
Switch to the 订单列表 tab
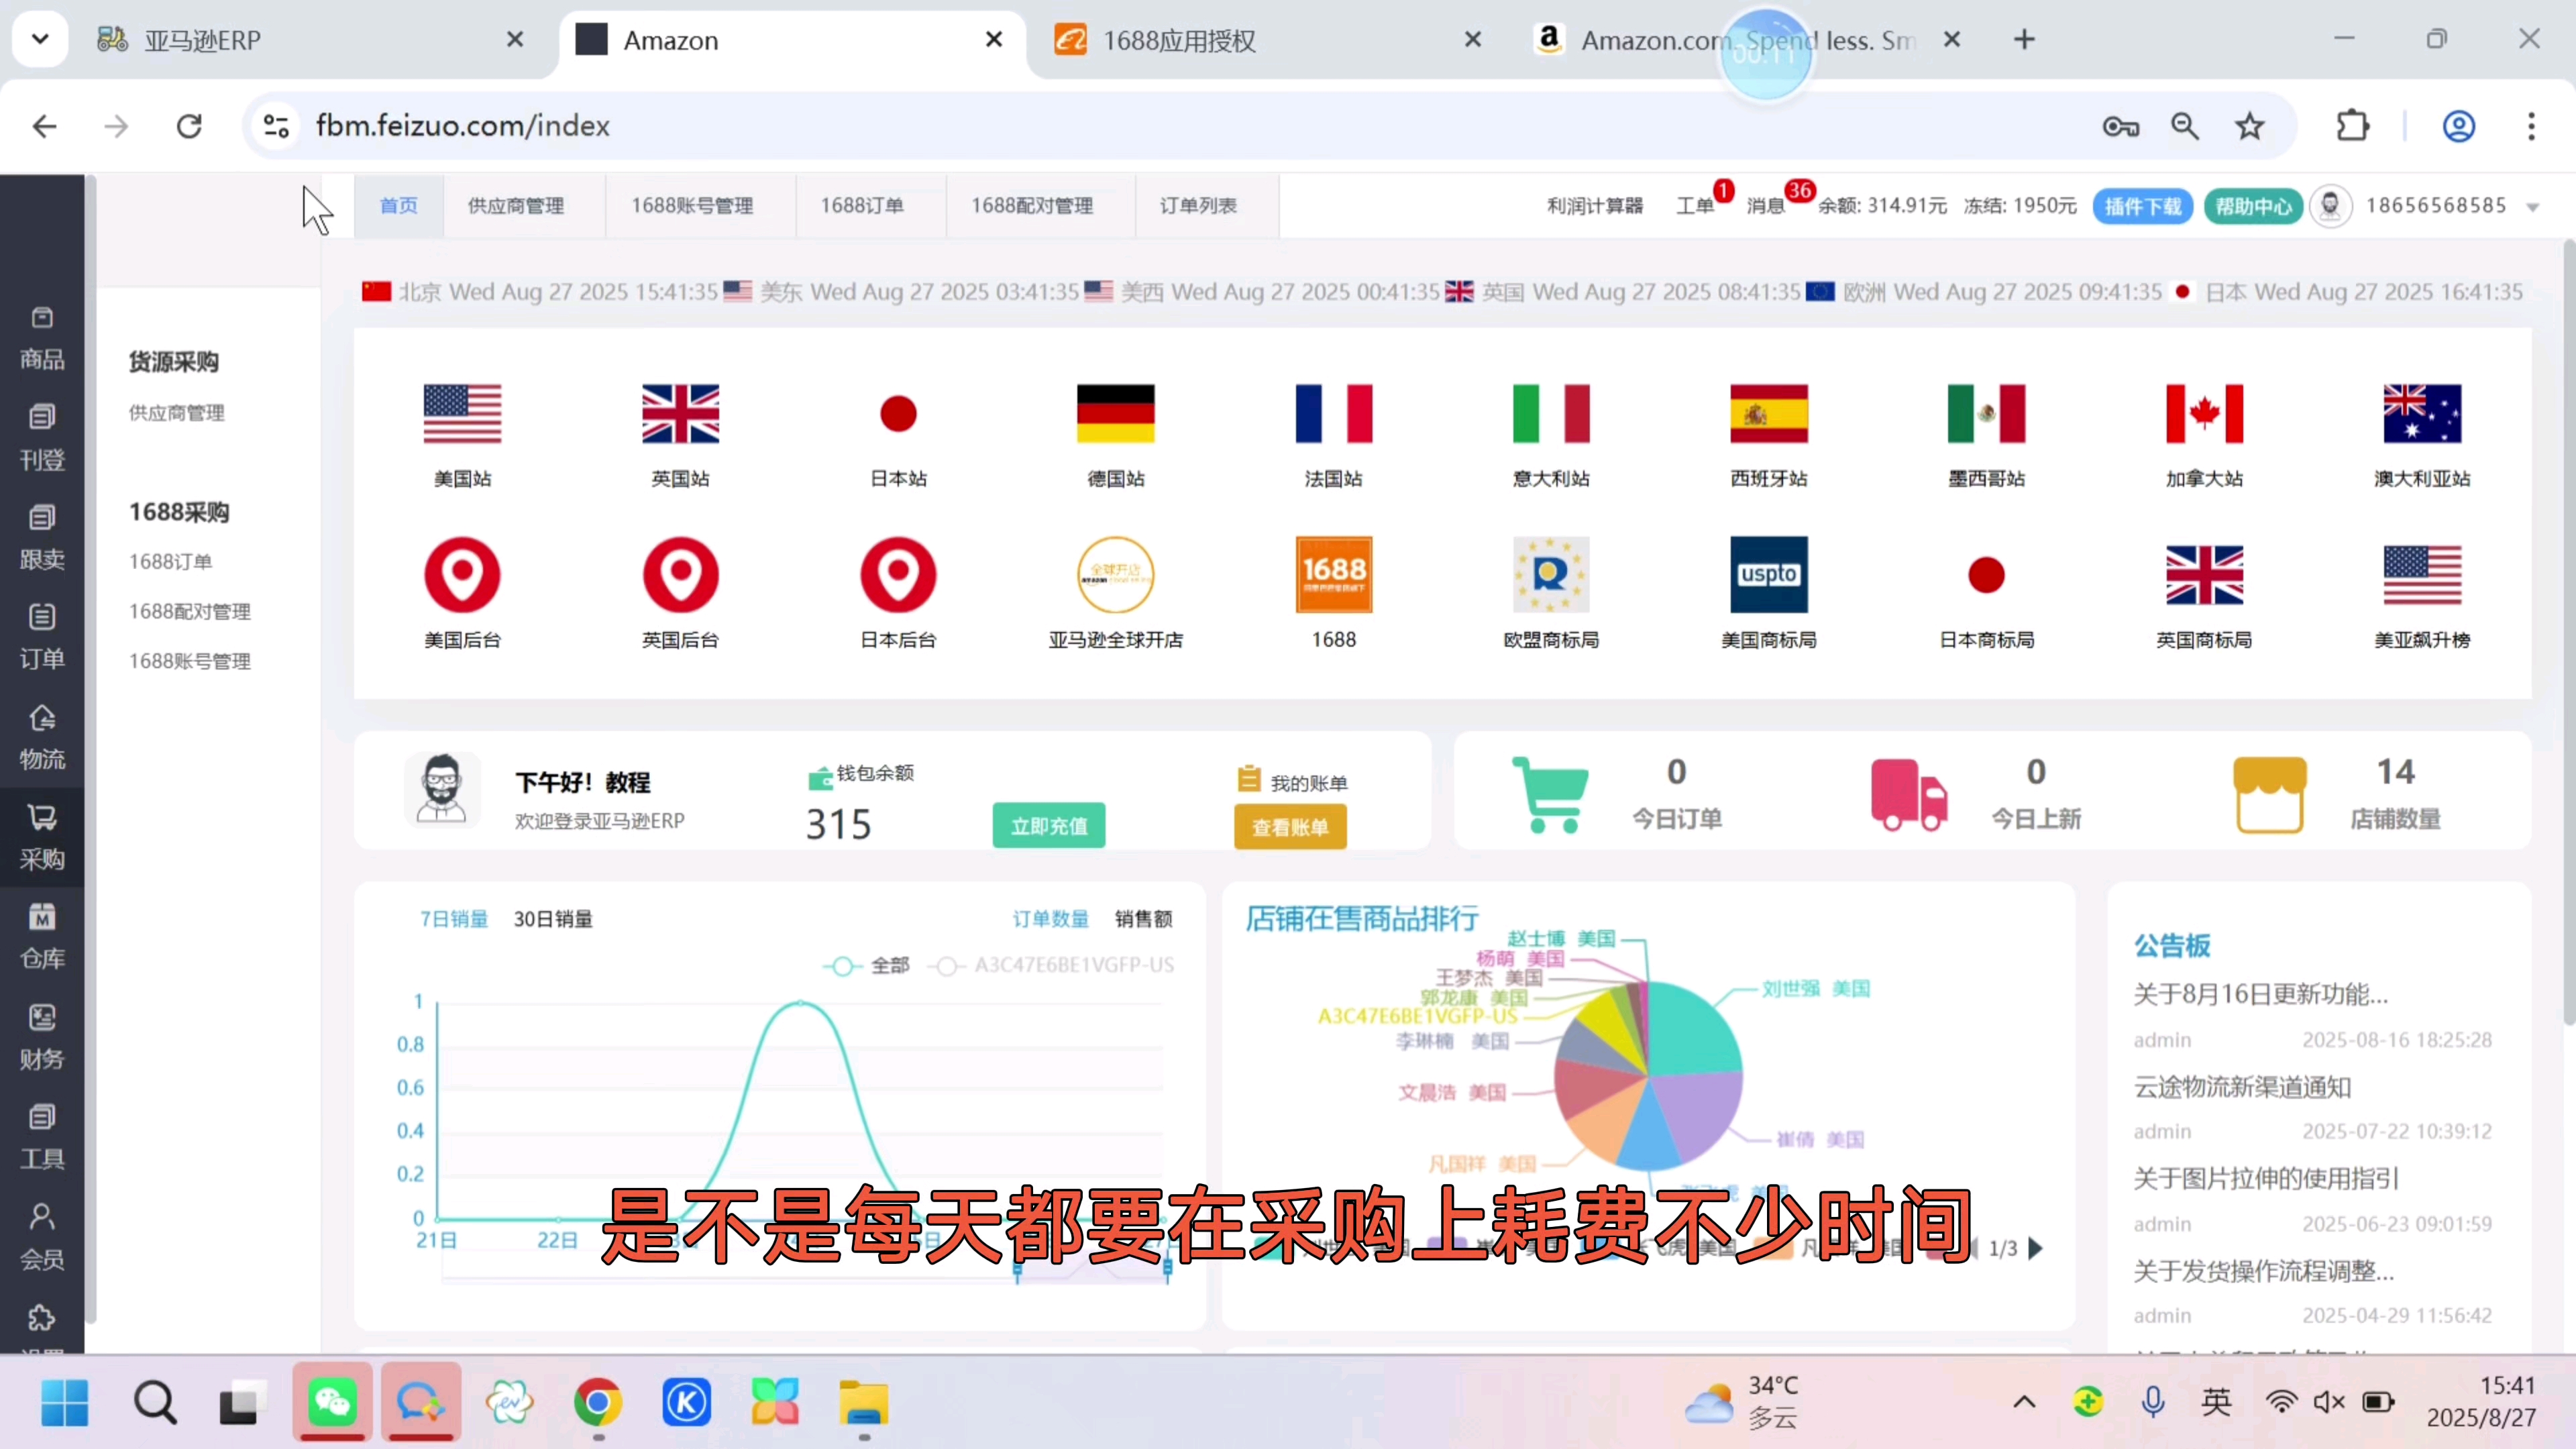pos(1198,206)
